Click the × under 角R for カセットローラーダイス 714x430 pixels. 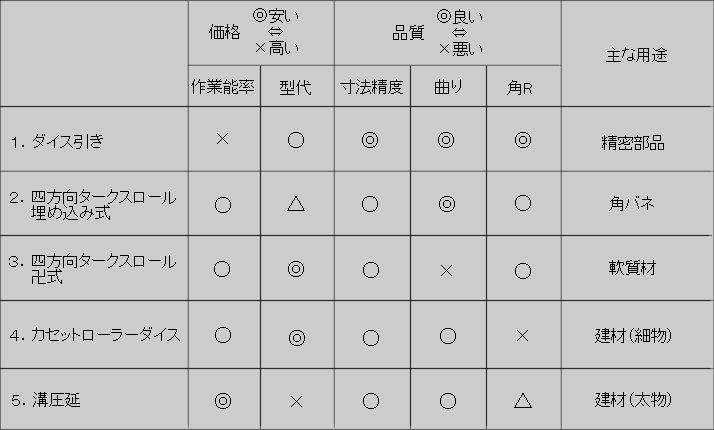click(522, 335)
